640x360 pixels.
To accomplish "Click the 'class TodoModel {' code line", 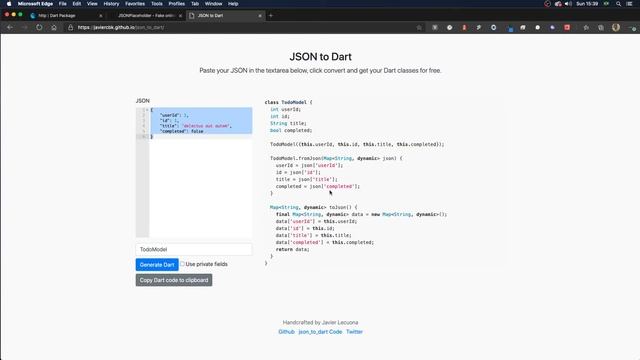I will click(x=288, y=102).
